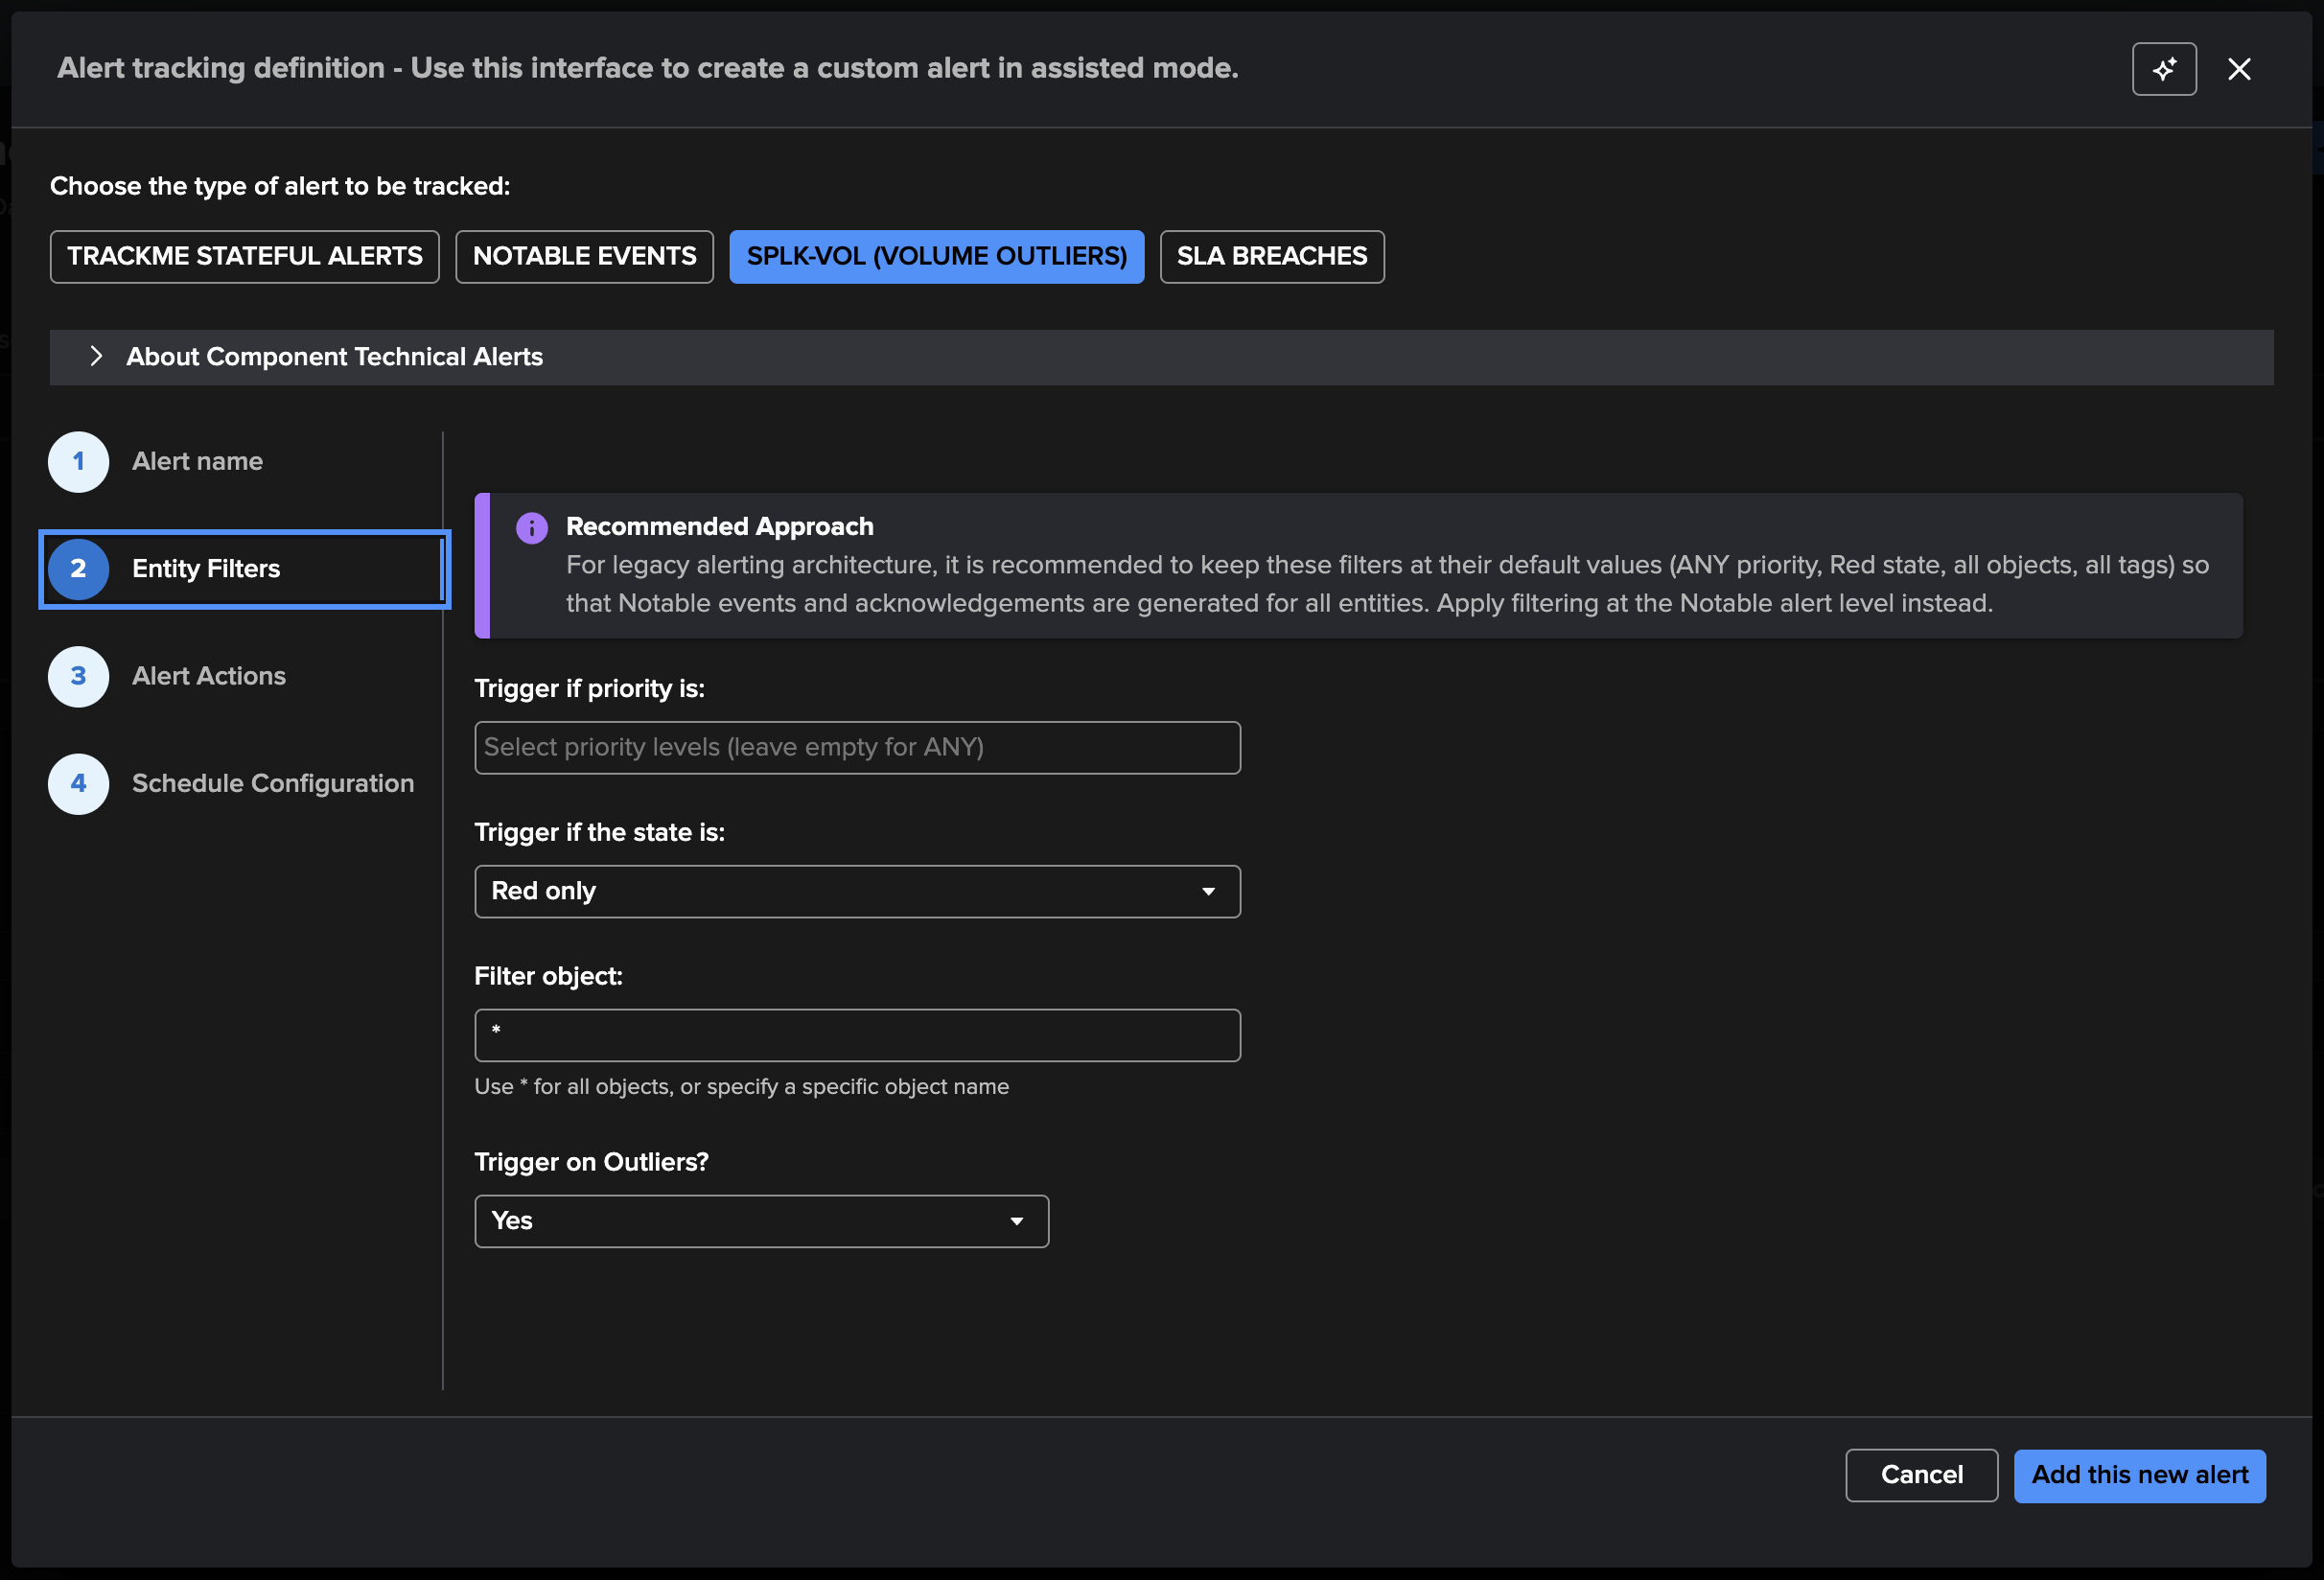
Task: Open the Trigger on Outliers 'Yes' dropdown
Action: [x=762, y=1222]
